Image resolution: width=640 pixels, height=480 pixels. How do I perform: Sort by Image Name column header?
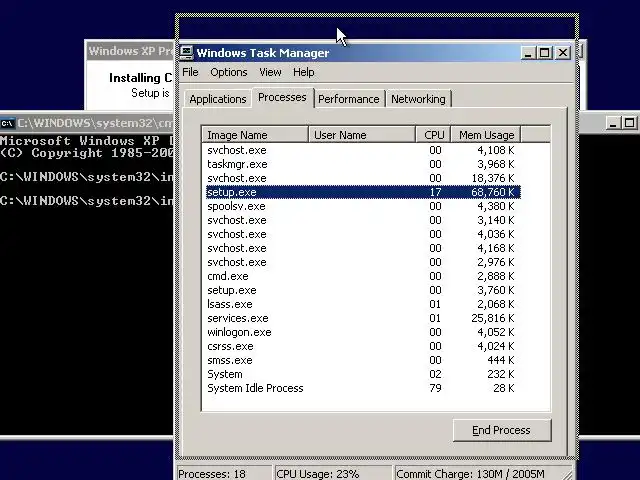pos(255,135)
